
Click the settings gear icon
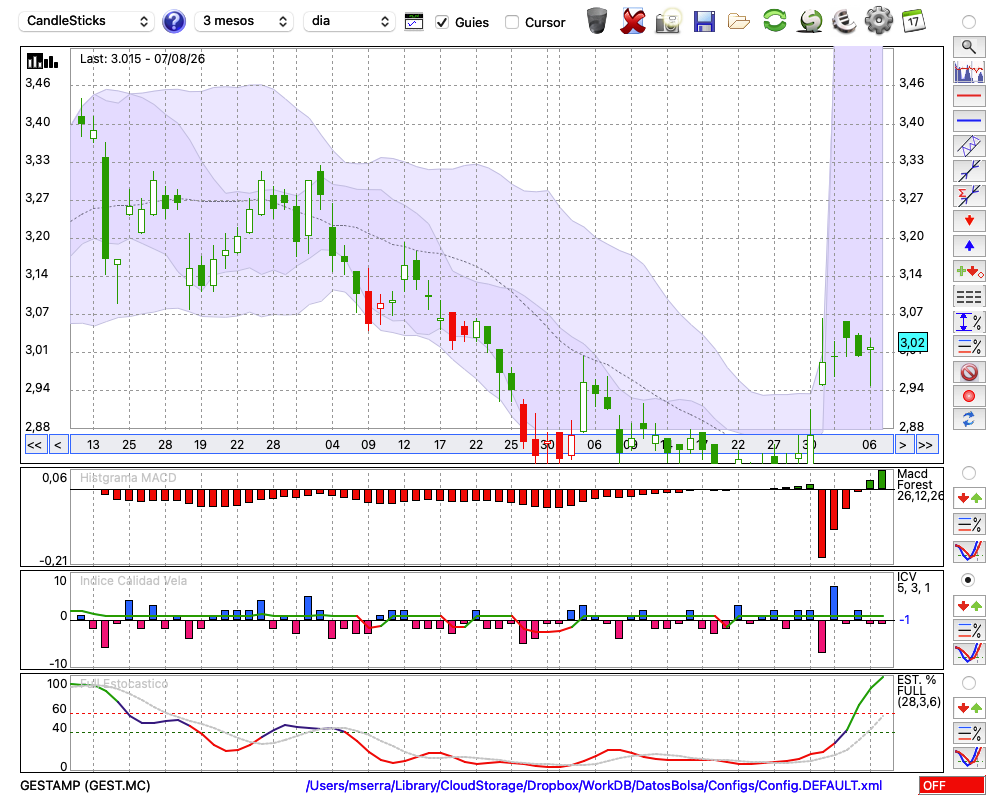click(x=878, y=21)
